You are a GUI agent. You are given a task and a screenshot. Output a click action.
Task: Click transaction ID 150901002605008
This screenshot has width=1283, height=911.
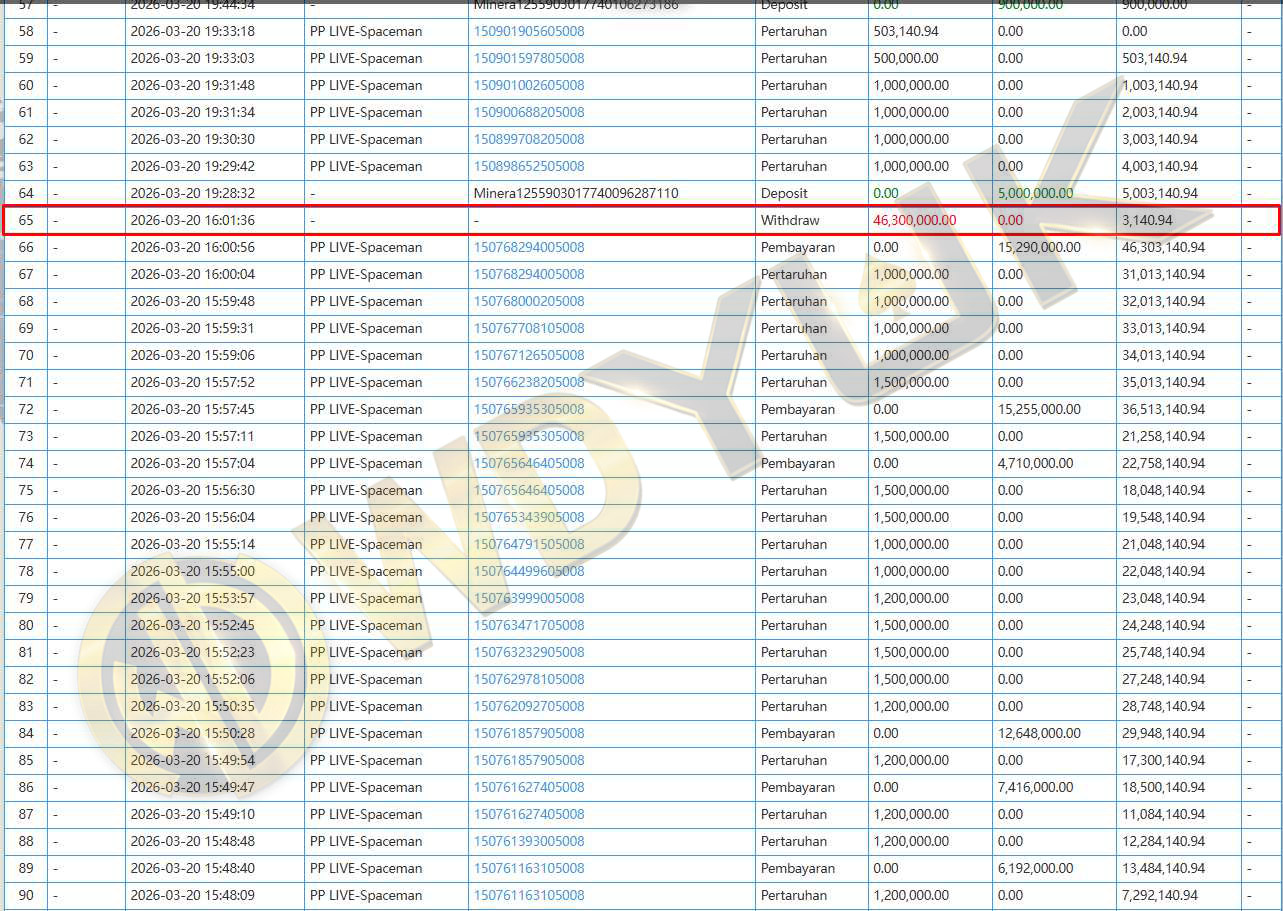pos(528,86)
